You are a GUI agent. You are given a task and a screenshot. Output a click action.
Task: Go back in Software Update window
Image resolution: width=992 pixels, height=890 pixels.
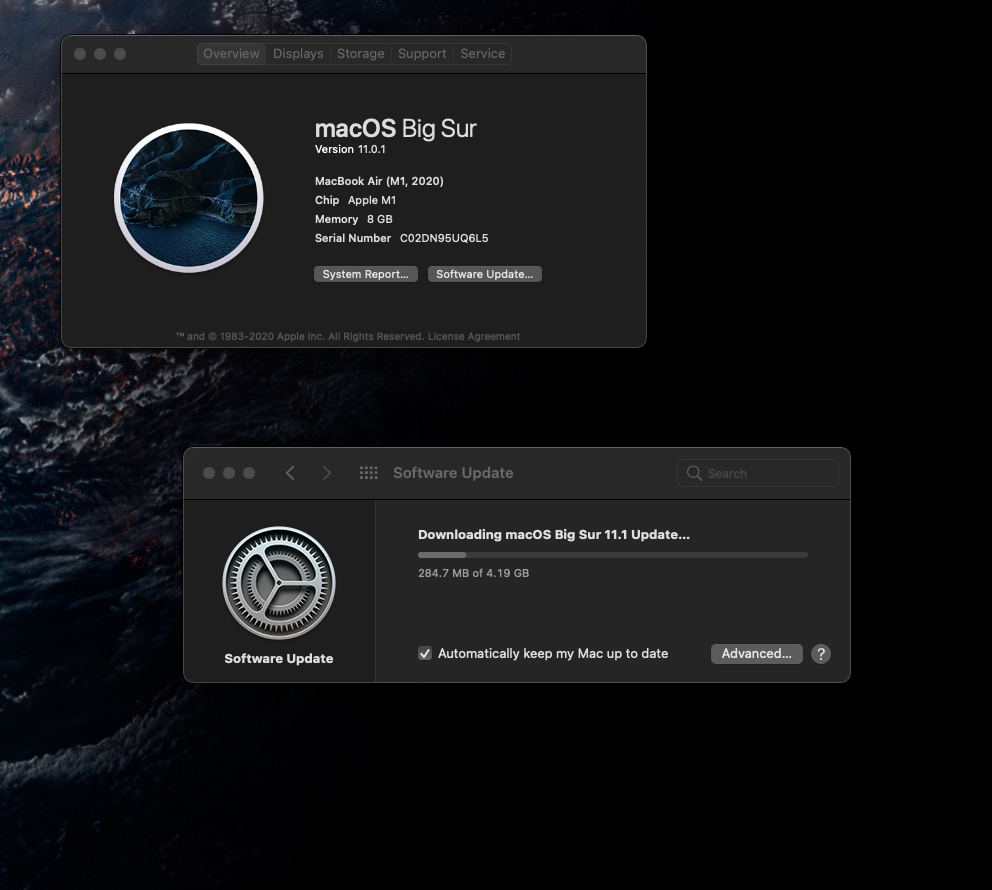click(x=290, y=473)
